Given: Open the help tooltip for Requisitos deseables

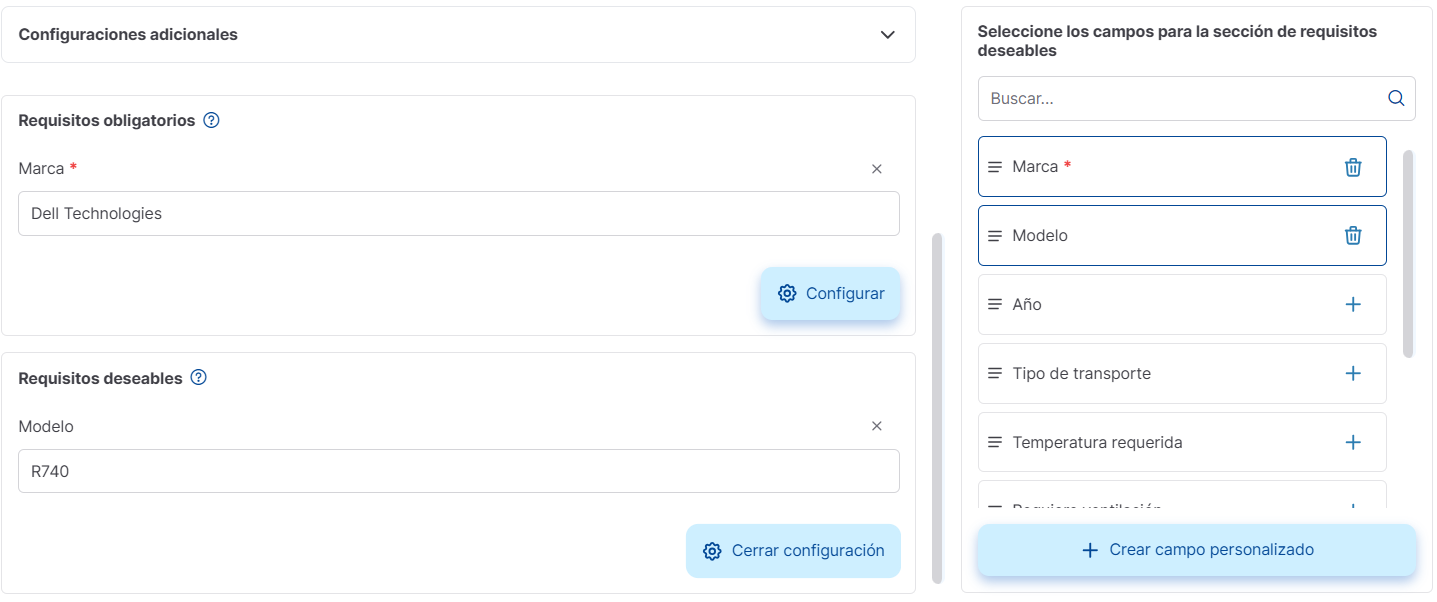Looking at the screenshot, I should [198, 377].
